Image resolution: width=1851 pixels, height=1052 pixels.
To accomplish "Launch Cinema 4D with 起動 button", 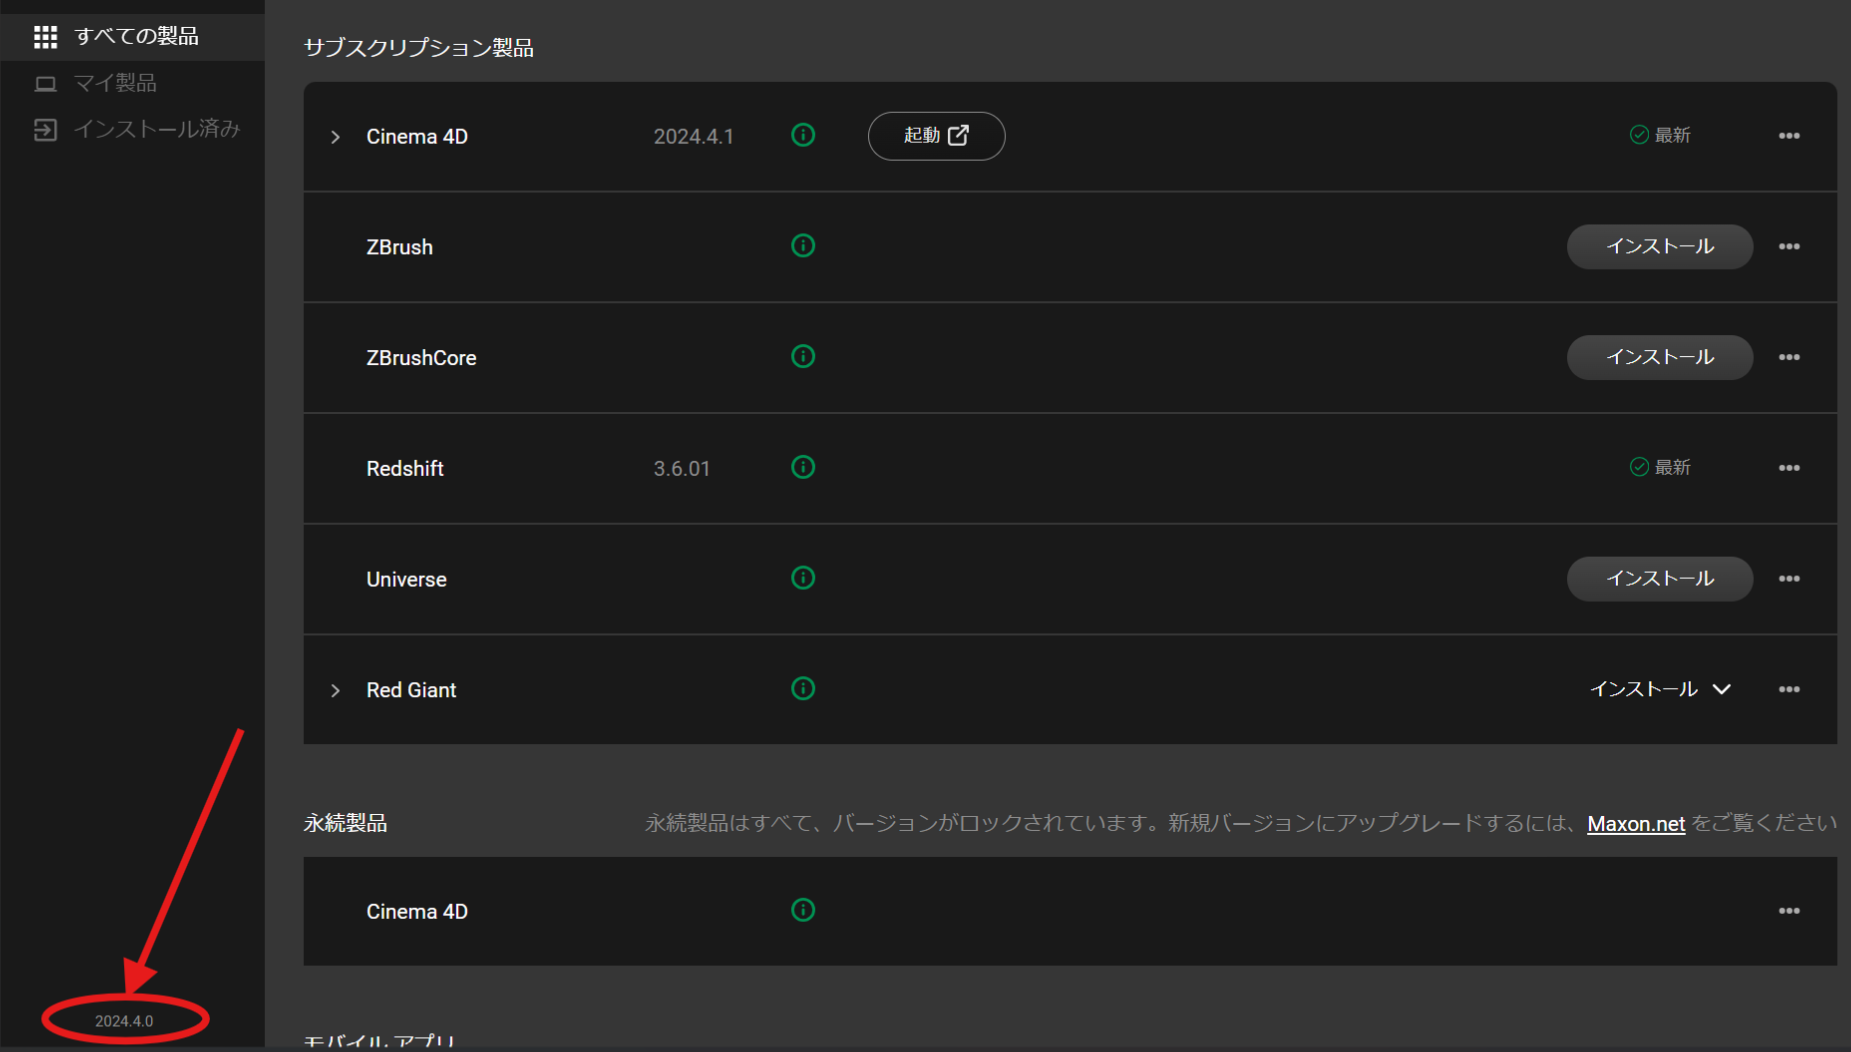I will pos(936,136).
